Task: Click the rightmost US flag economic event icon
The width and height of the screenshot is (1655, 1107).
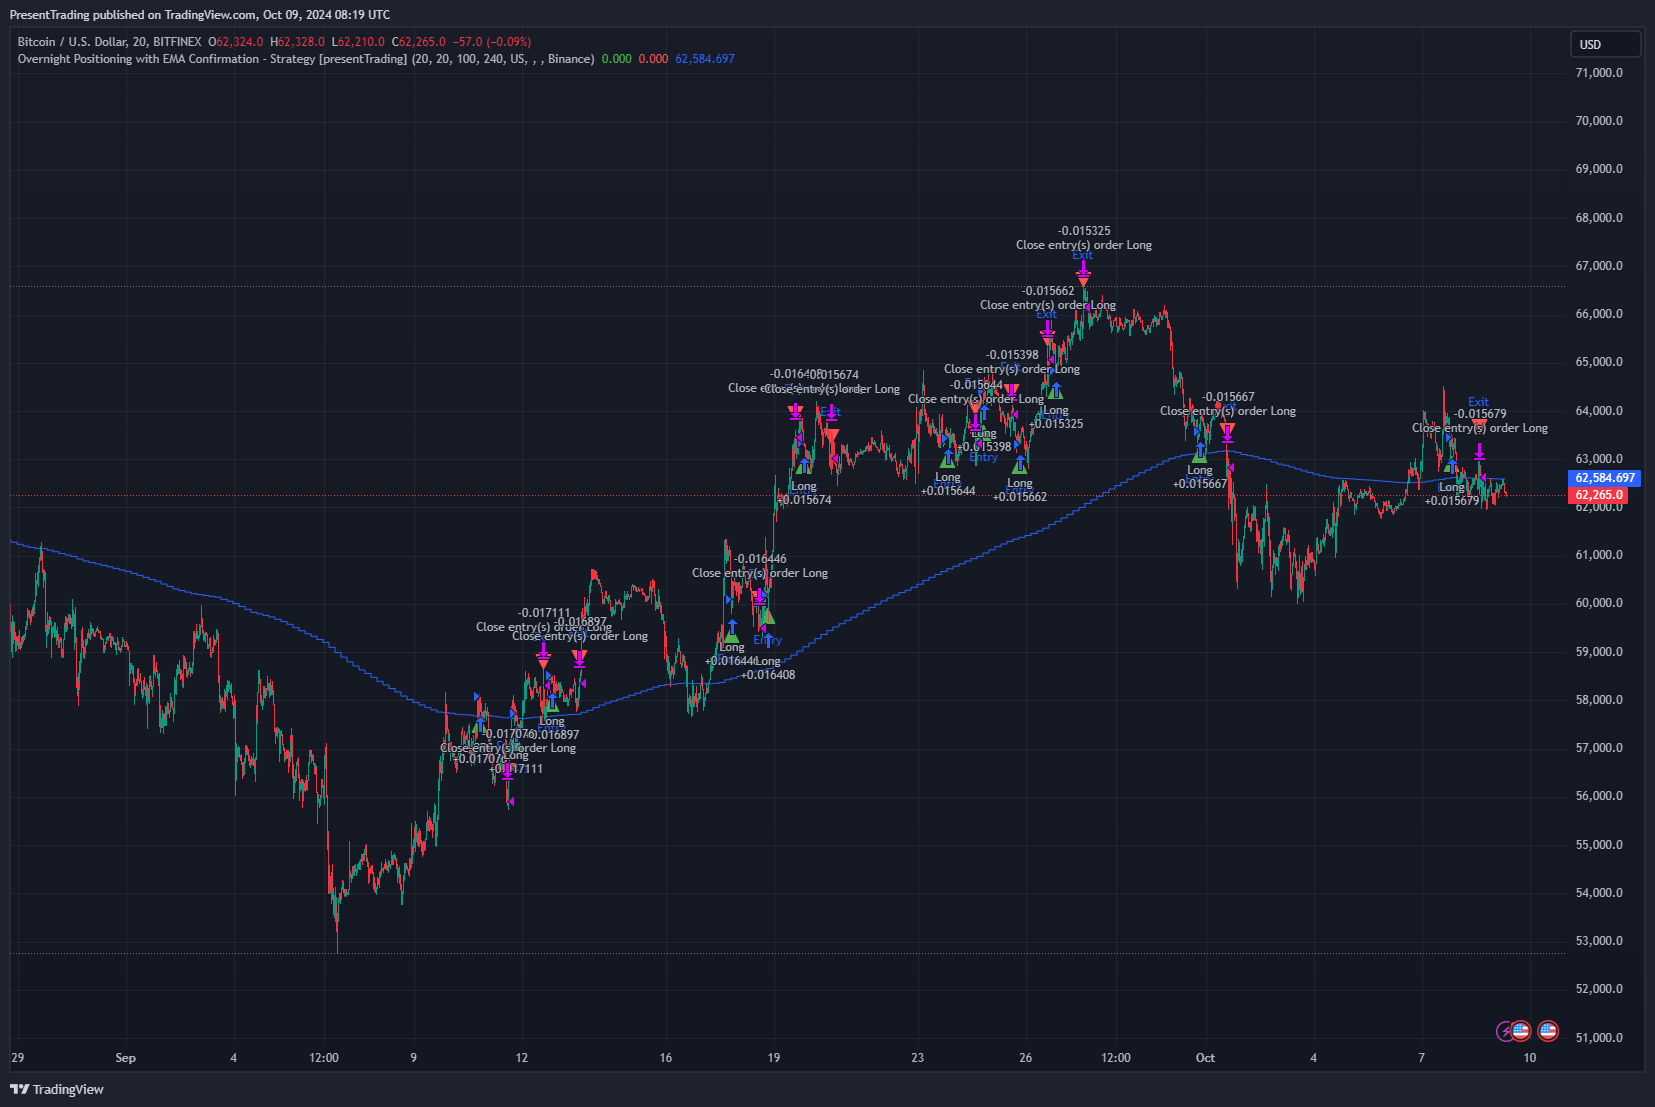Action: pyautogui.click(x=1548, y=1031)
